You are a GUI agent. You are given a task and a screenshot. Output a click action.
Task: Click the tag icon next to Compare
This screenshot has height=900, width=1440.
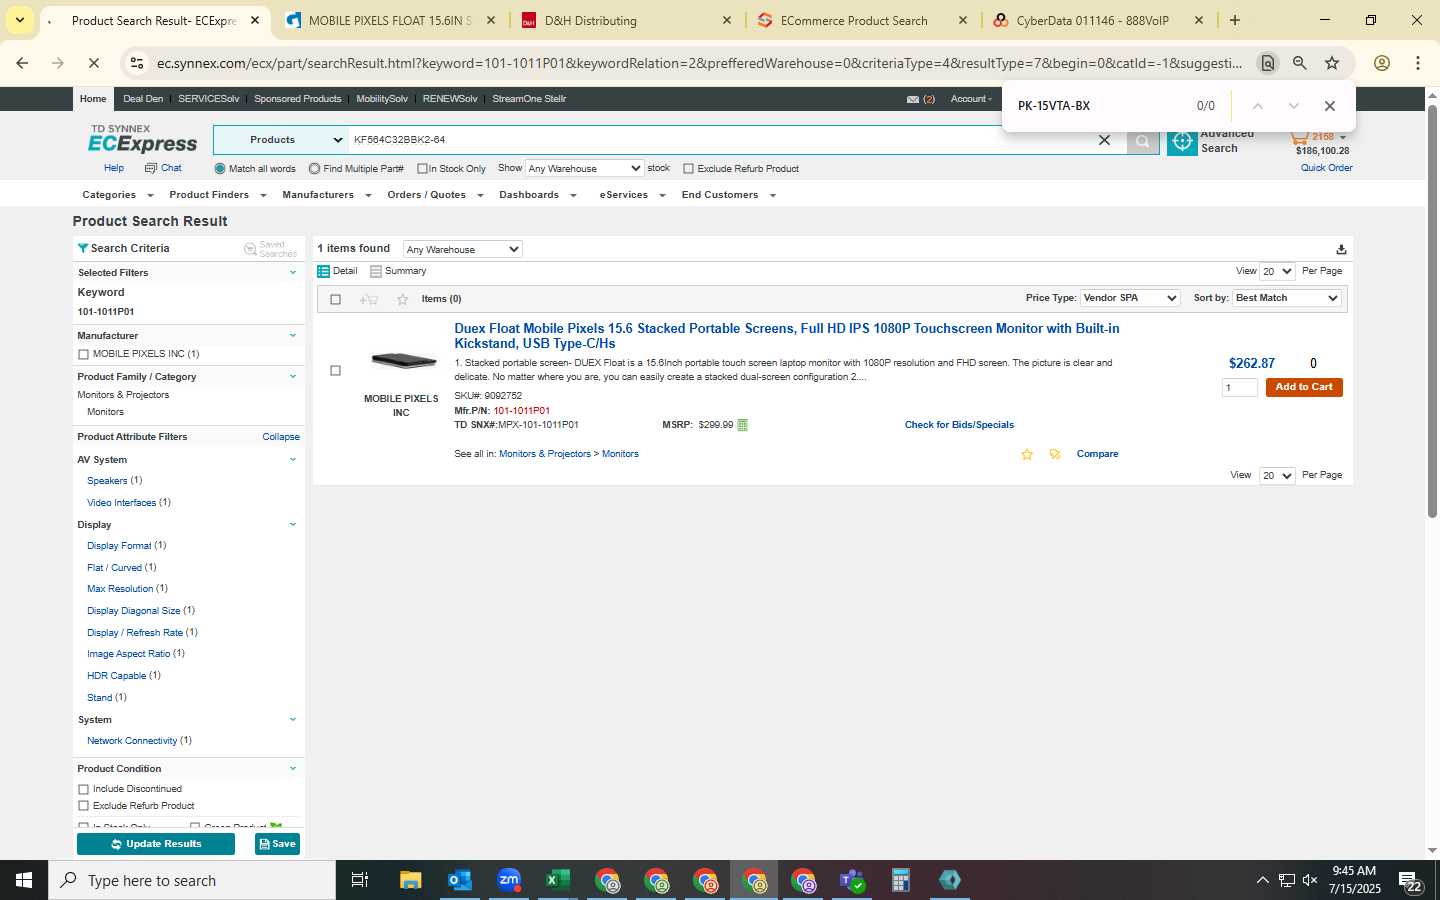[x=1055, y=454]
